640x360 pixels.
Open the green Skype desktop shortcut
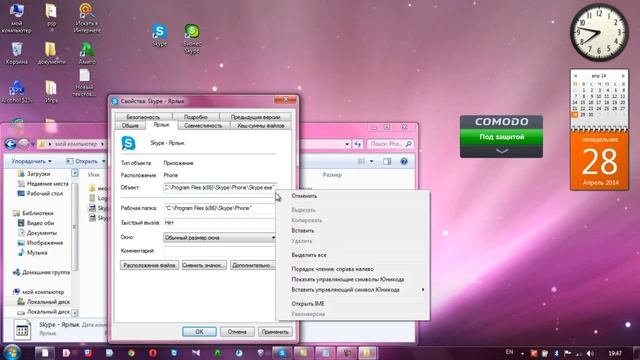coord(192,38)
